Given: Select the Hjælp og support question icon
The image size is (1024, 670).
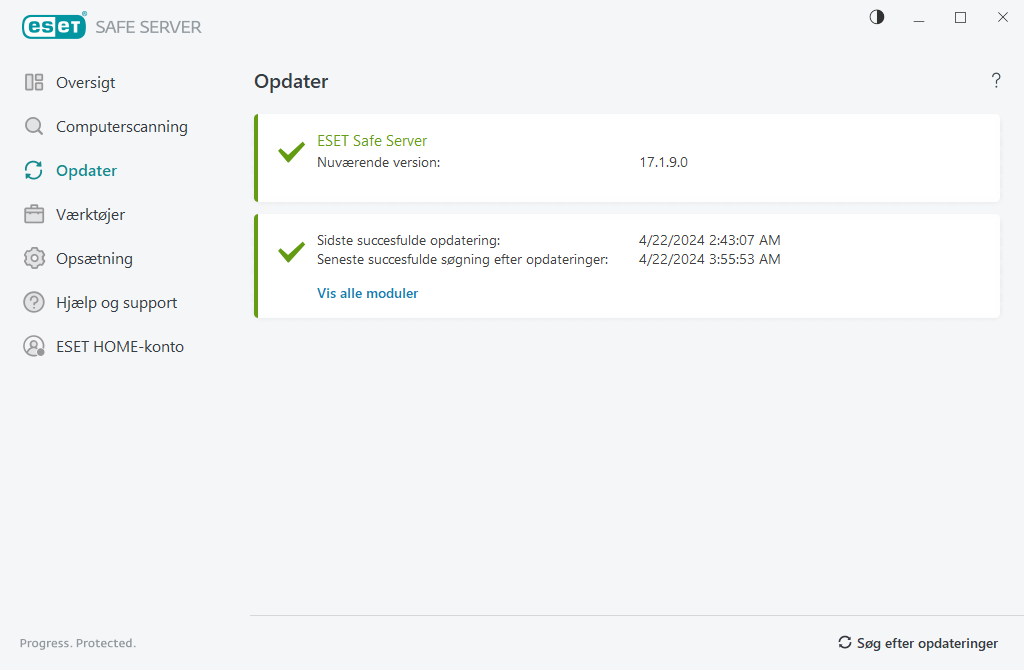Looking at the screenshot, I should (x=33, y=302).
